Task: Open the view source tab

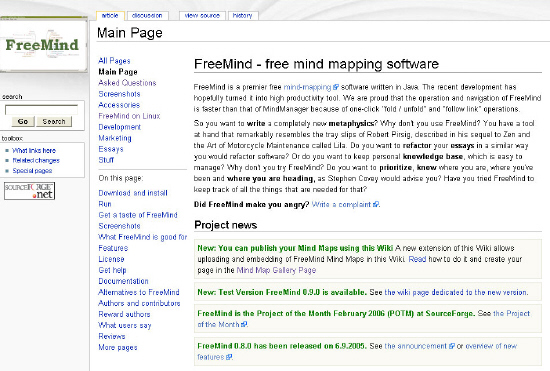Action: pyautogui.click(x=202, y=15)
